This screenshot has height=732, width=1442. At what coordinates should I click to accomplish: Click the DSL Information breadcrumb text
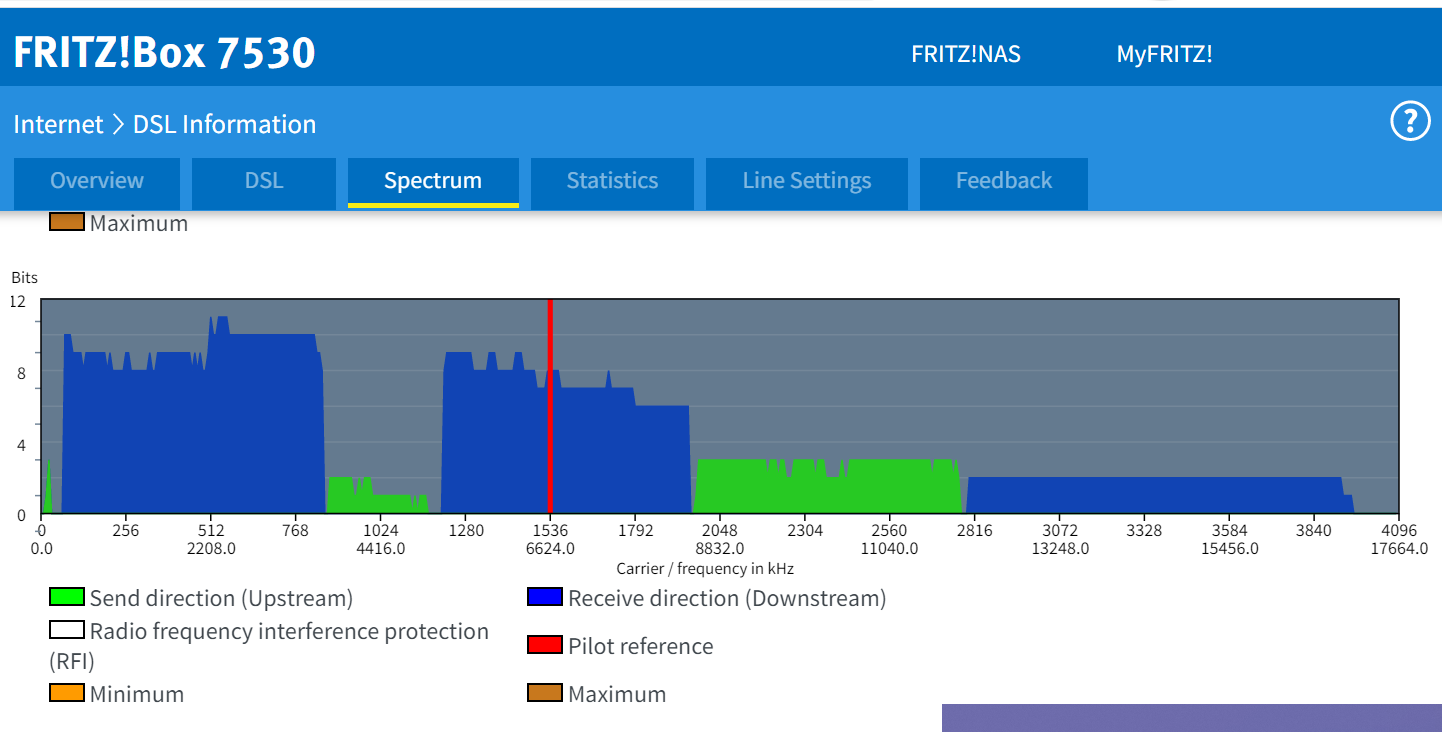coord(224,124)
